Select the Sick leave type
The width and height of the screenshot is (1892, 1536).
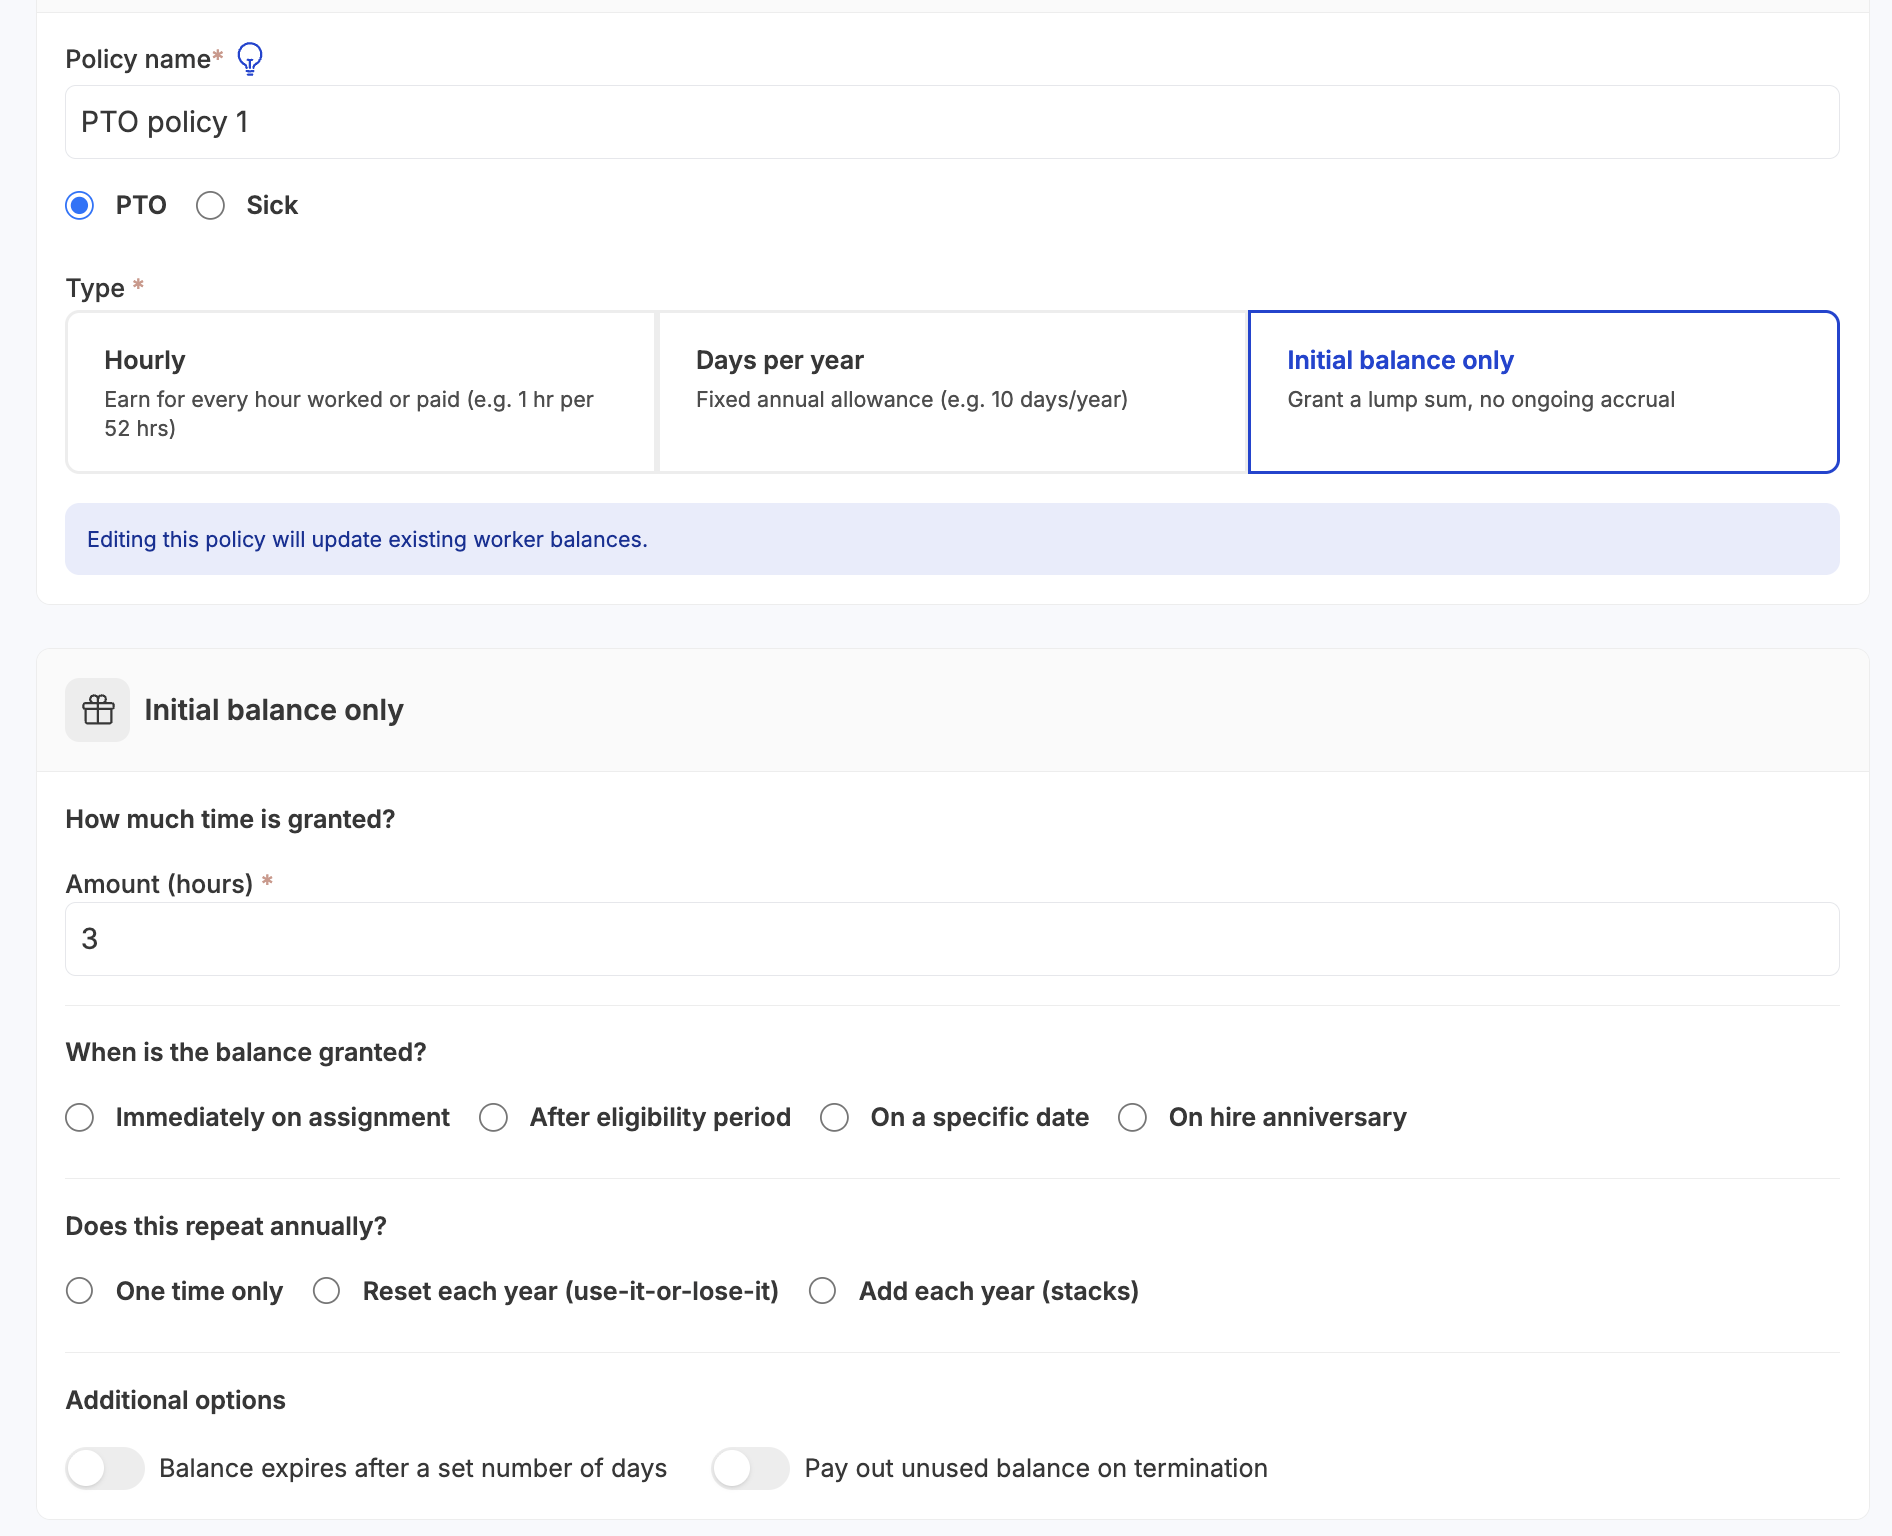tap(210, 206)
